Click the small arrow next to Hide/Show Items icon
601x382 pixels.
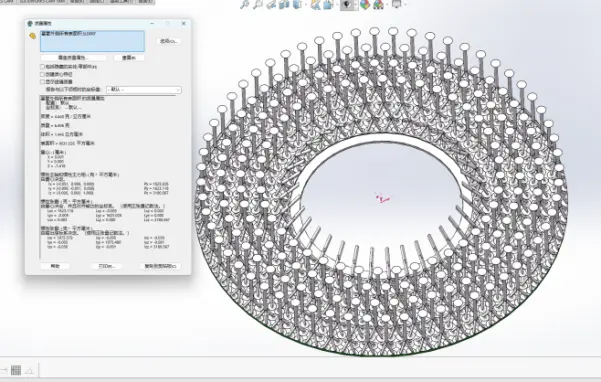(356, 5)
